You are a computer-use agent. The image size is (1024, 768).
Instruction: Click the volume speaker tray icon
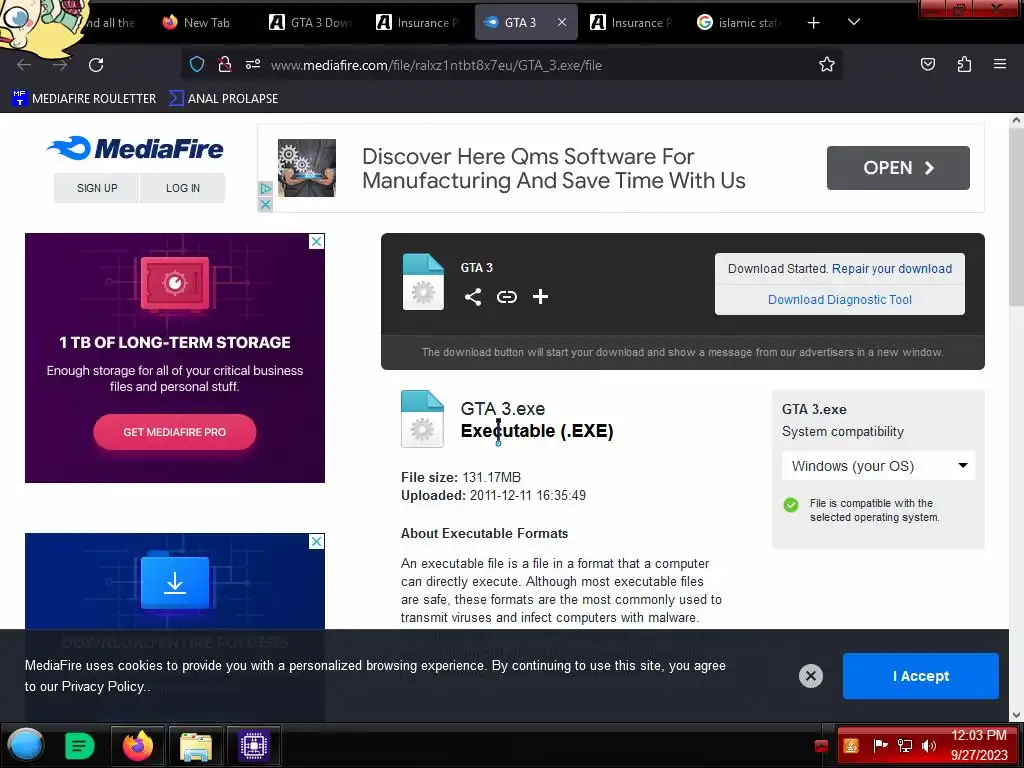(x=928, y=746)
